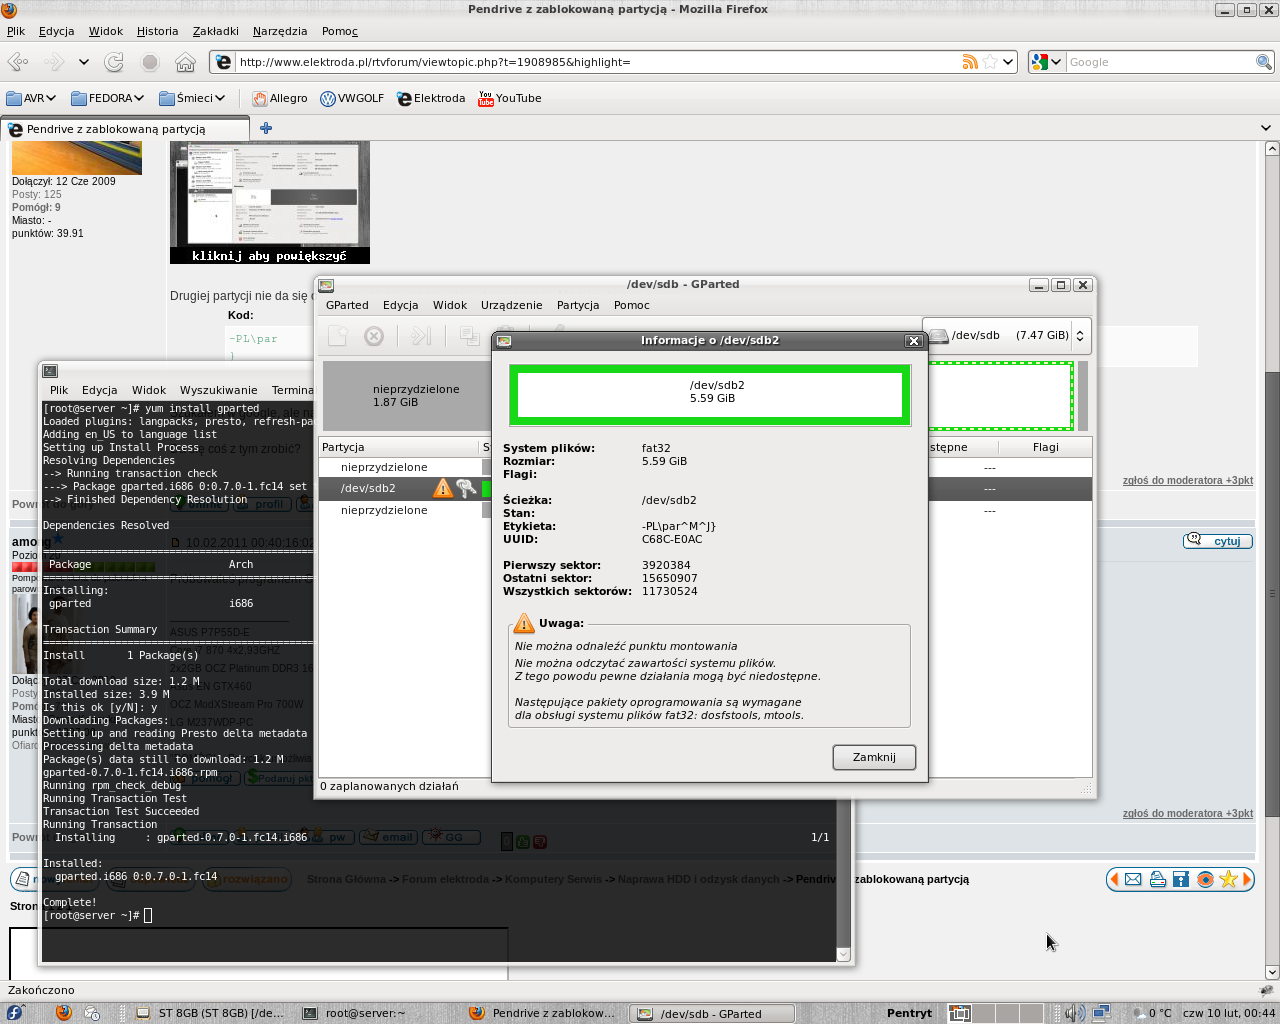Click the yellow star icon in forum toolbar
1280x1024 pixels.
[x=1228, y=879]
